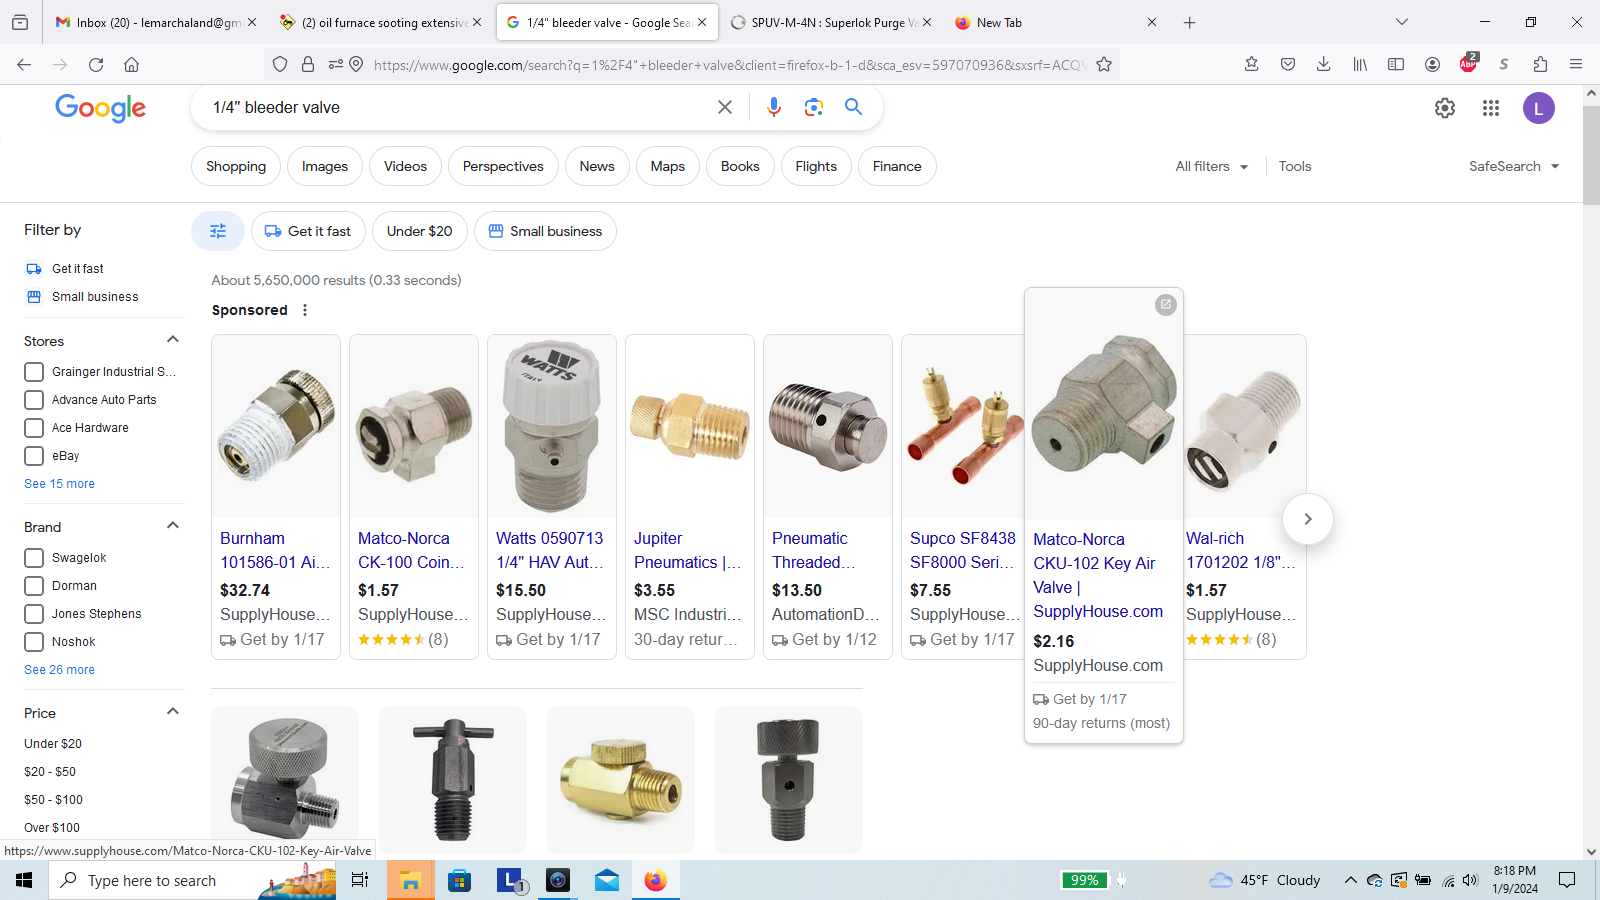
Task: Collapse the Price filter section
Action: (x=172, y=712)
